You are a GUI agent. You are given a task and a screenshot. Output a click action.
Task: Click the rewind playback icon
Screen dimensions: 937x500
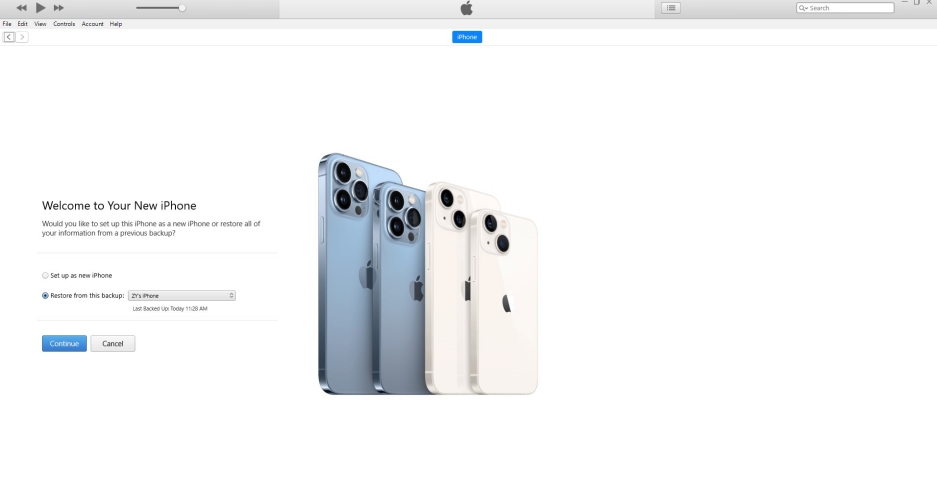pos(22,8)
